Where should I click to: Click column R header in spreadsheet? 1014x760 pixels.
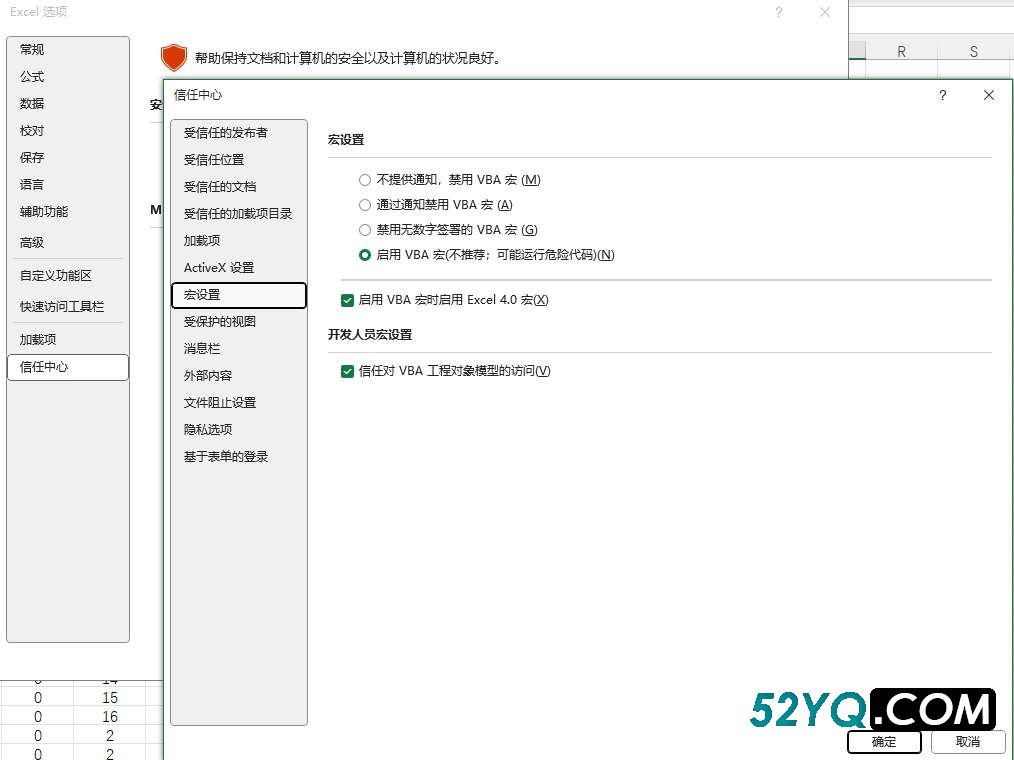click(x=901, y=52)
